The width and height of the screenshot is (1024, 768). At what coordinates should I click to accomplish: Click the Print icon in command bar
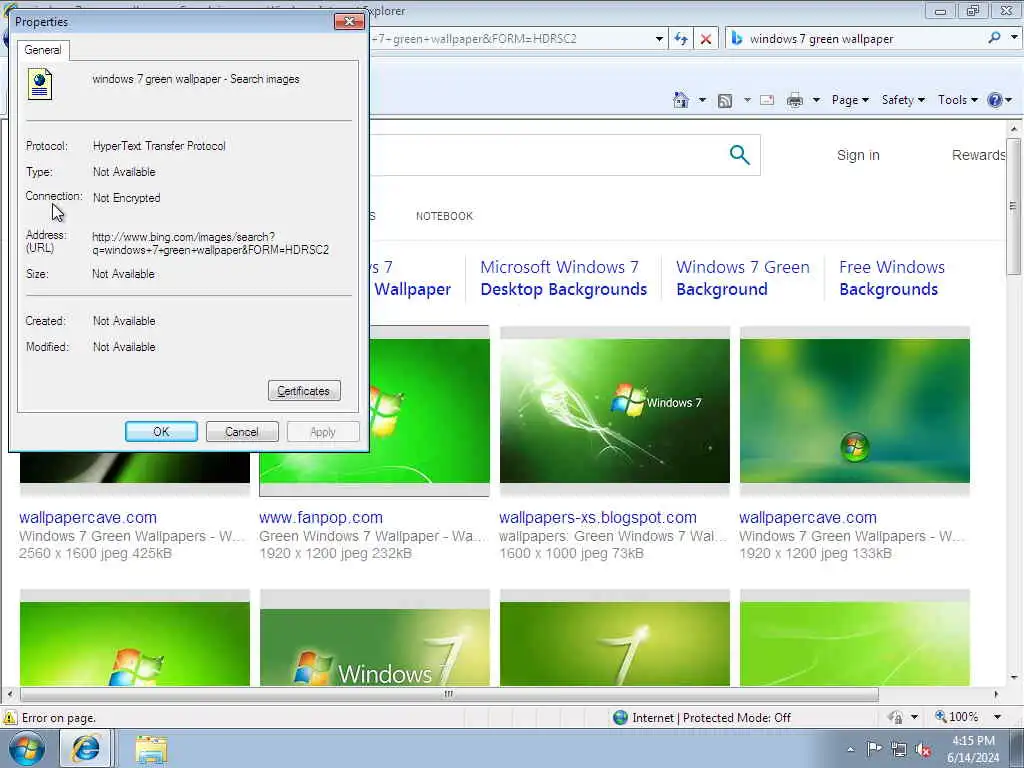click(795, 100)
